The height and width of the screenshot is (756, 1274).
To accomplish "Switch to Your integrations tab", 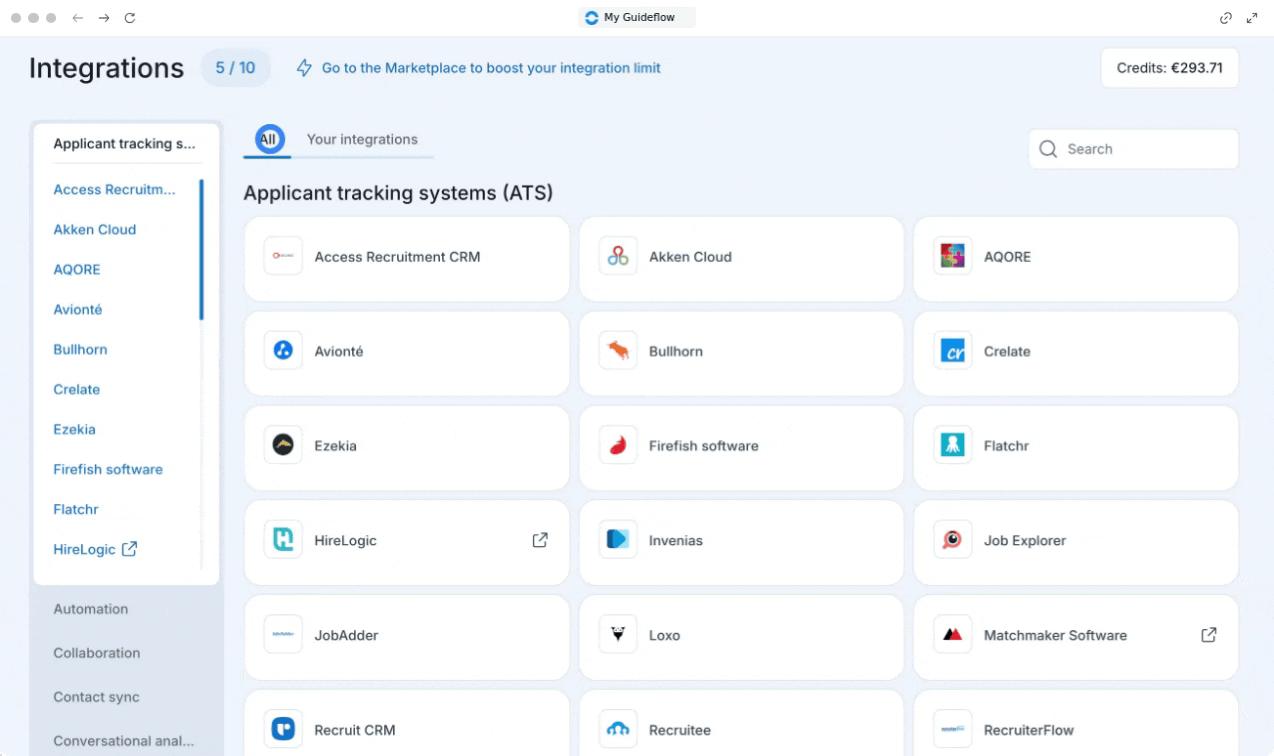I will coord(362,140).
